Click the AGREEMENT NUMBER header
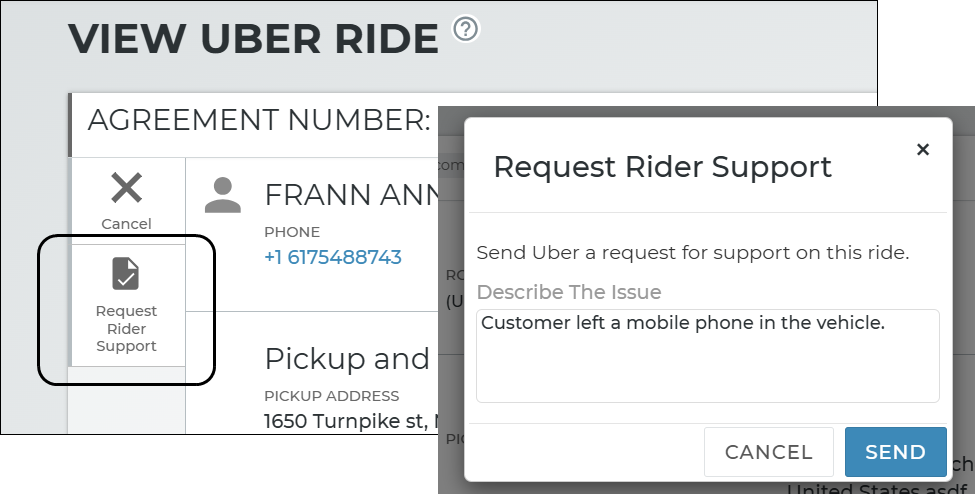This screenshot has height=494, width=975. click(259, 121)
